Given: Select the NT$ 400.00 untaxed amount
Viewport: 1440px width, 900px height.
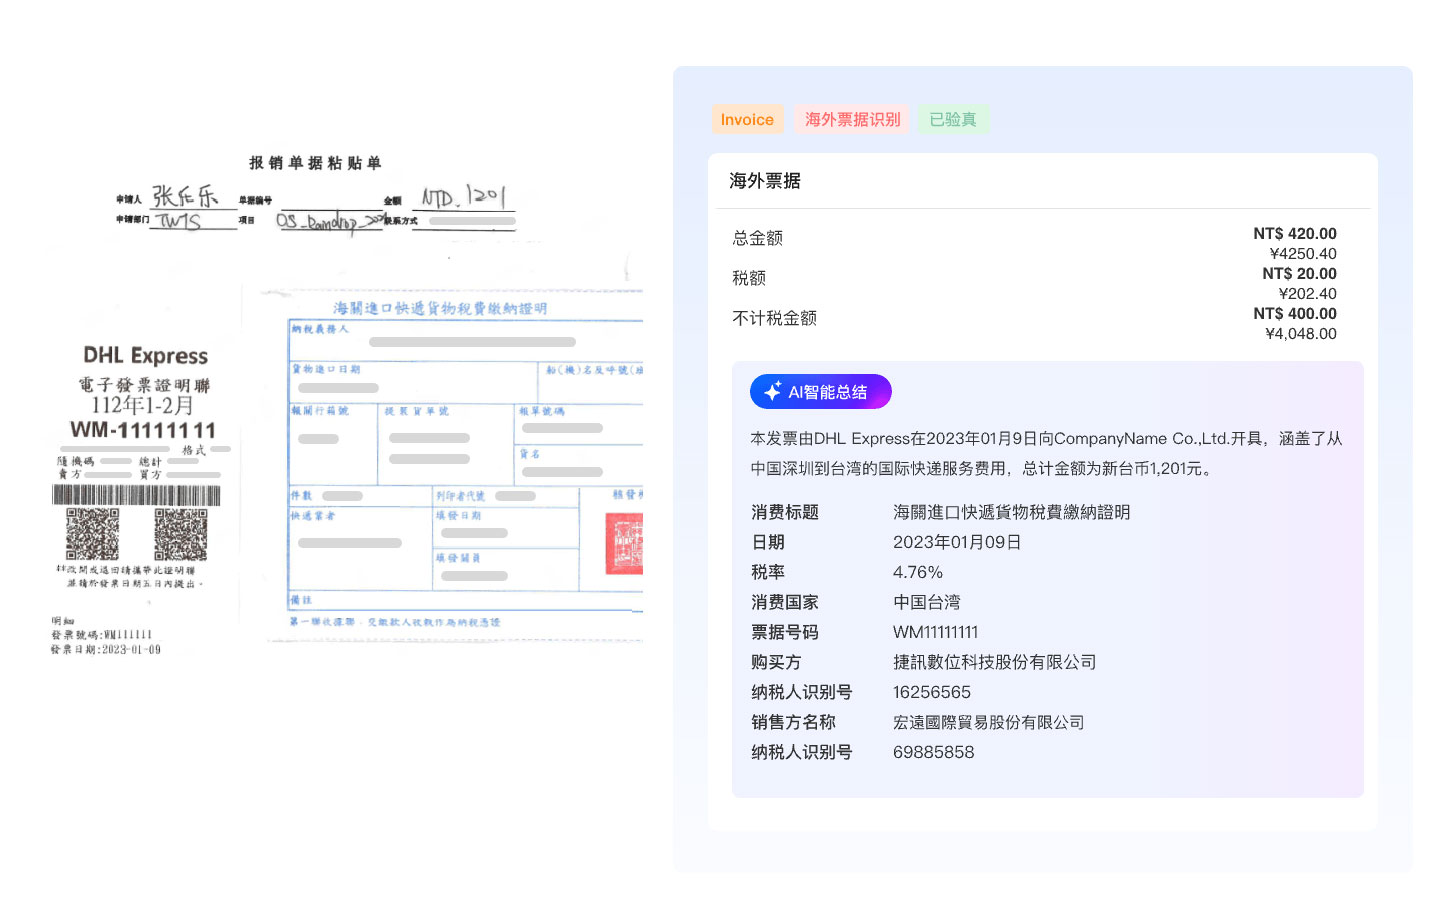Looking at the screenshot, I should coord(1295,313).
